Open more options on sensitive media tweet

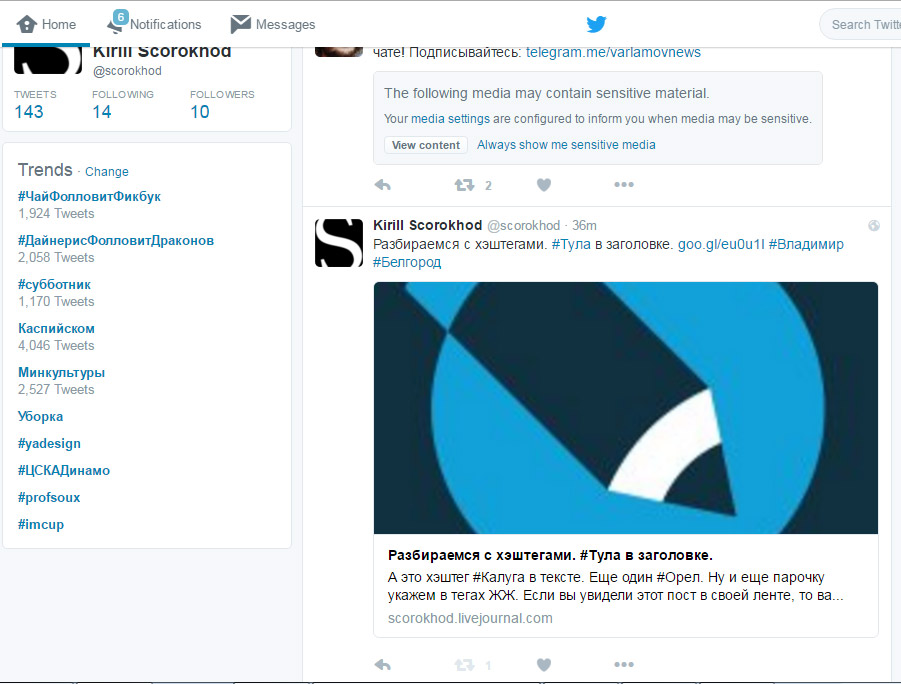pyautogui.click(x=624, y=185)
